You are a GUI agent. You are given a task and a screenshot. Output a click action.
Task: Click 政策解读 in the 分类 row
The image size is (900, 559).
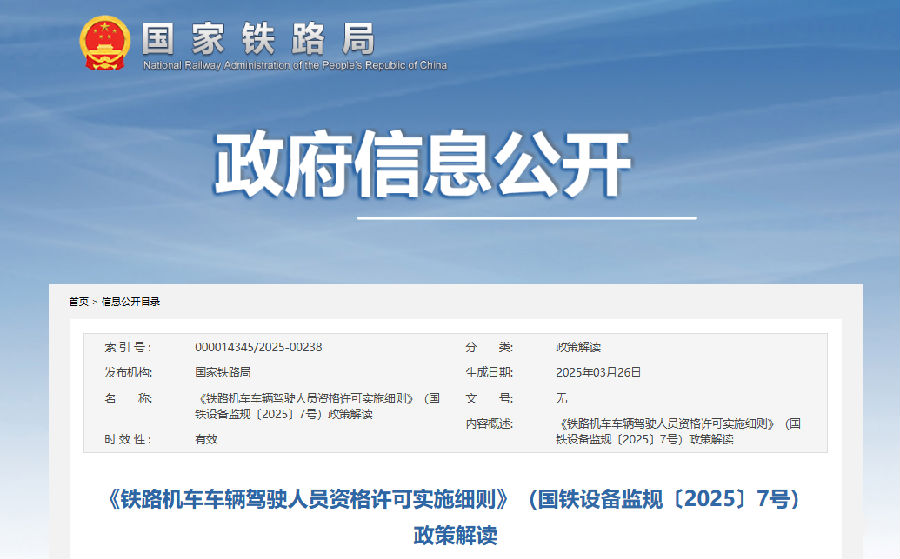point(578,347)
